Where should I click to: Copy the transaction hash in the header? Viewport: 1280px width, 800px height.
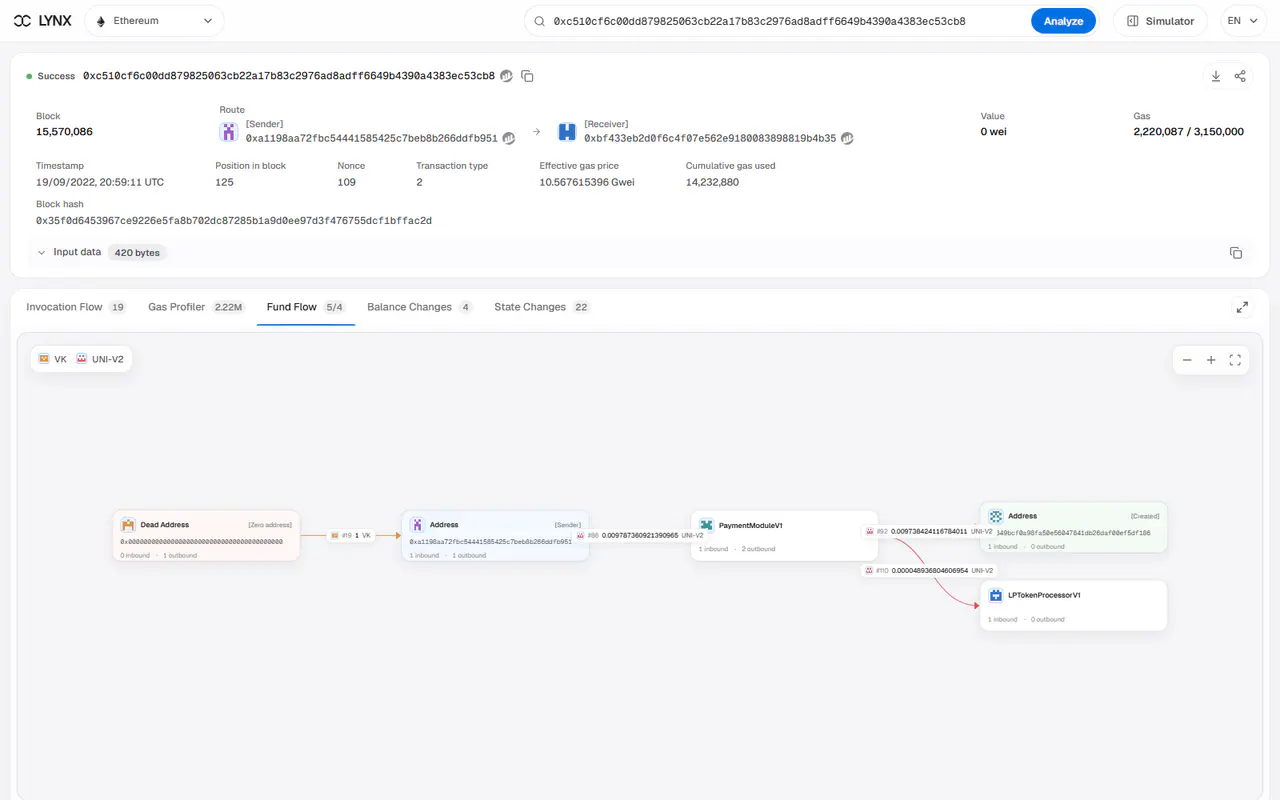(528, 76)
